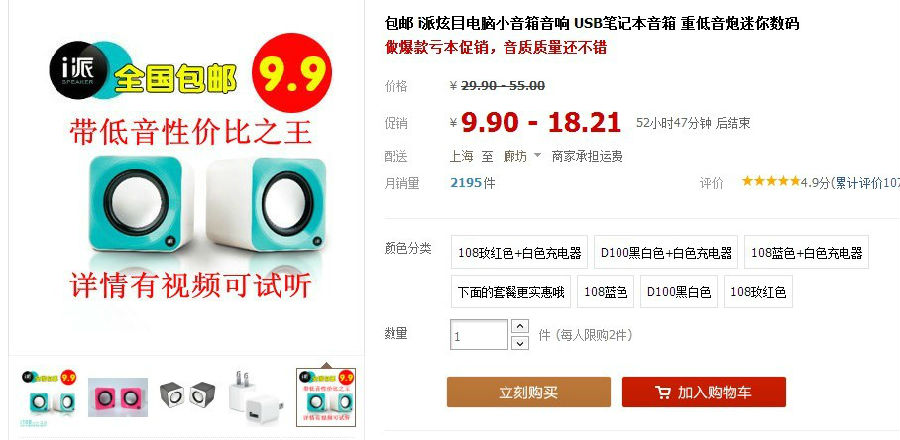Open the 廊坊 delivery destination dropdown
This screenshot has width=900, height=440.
tap(522, 156)
